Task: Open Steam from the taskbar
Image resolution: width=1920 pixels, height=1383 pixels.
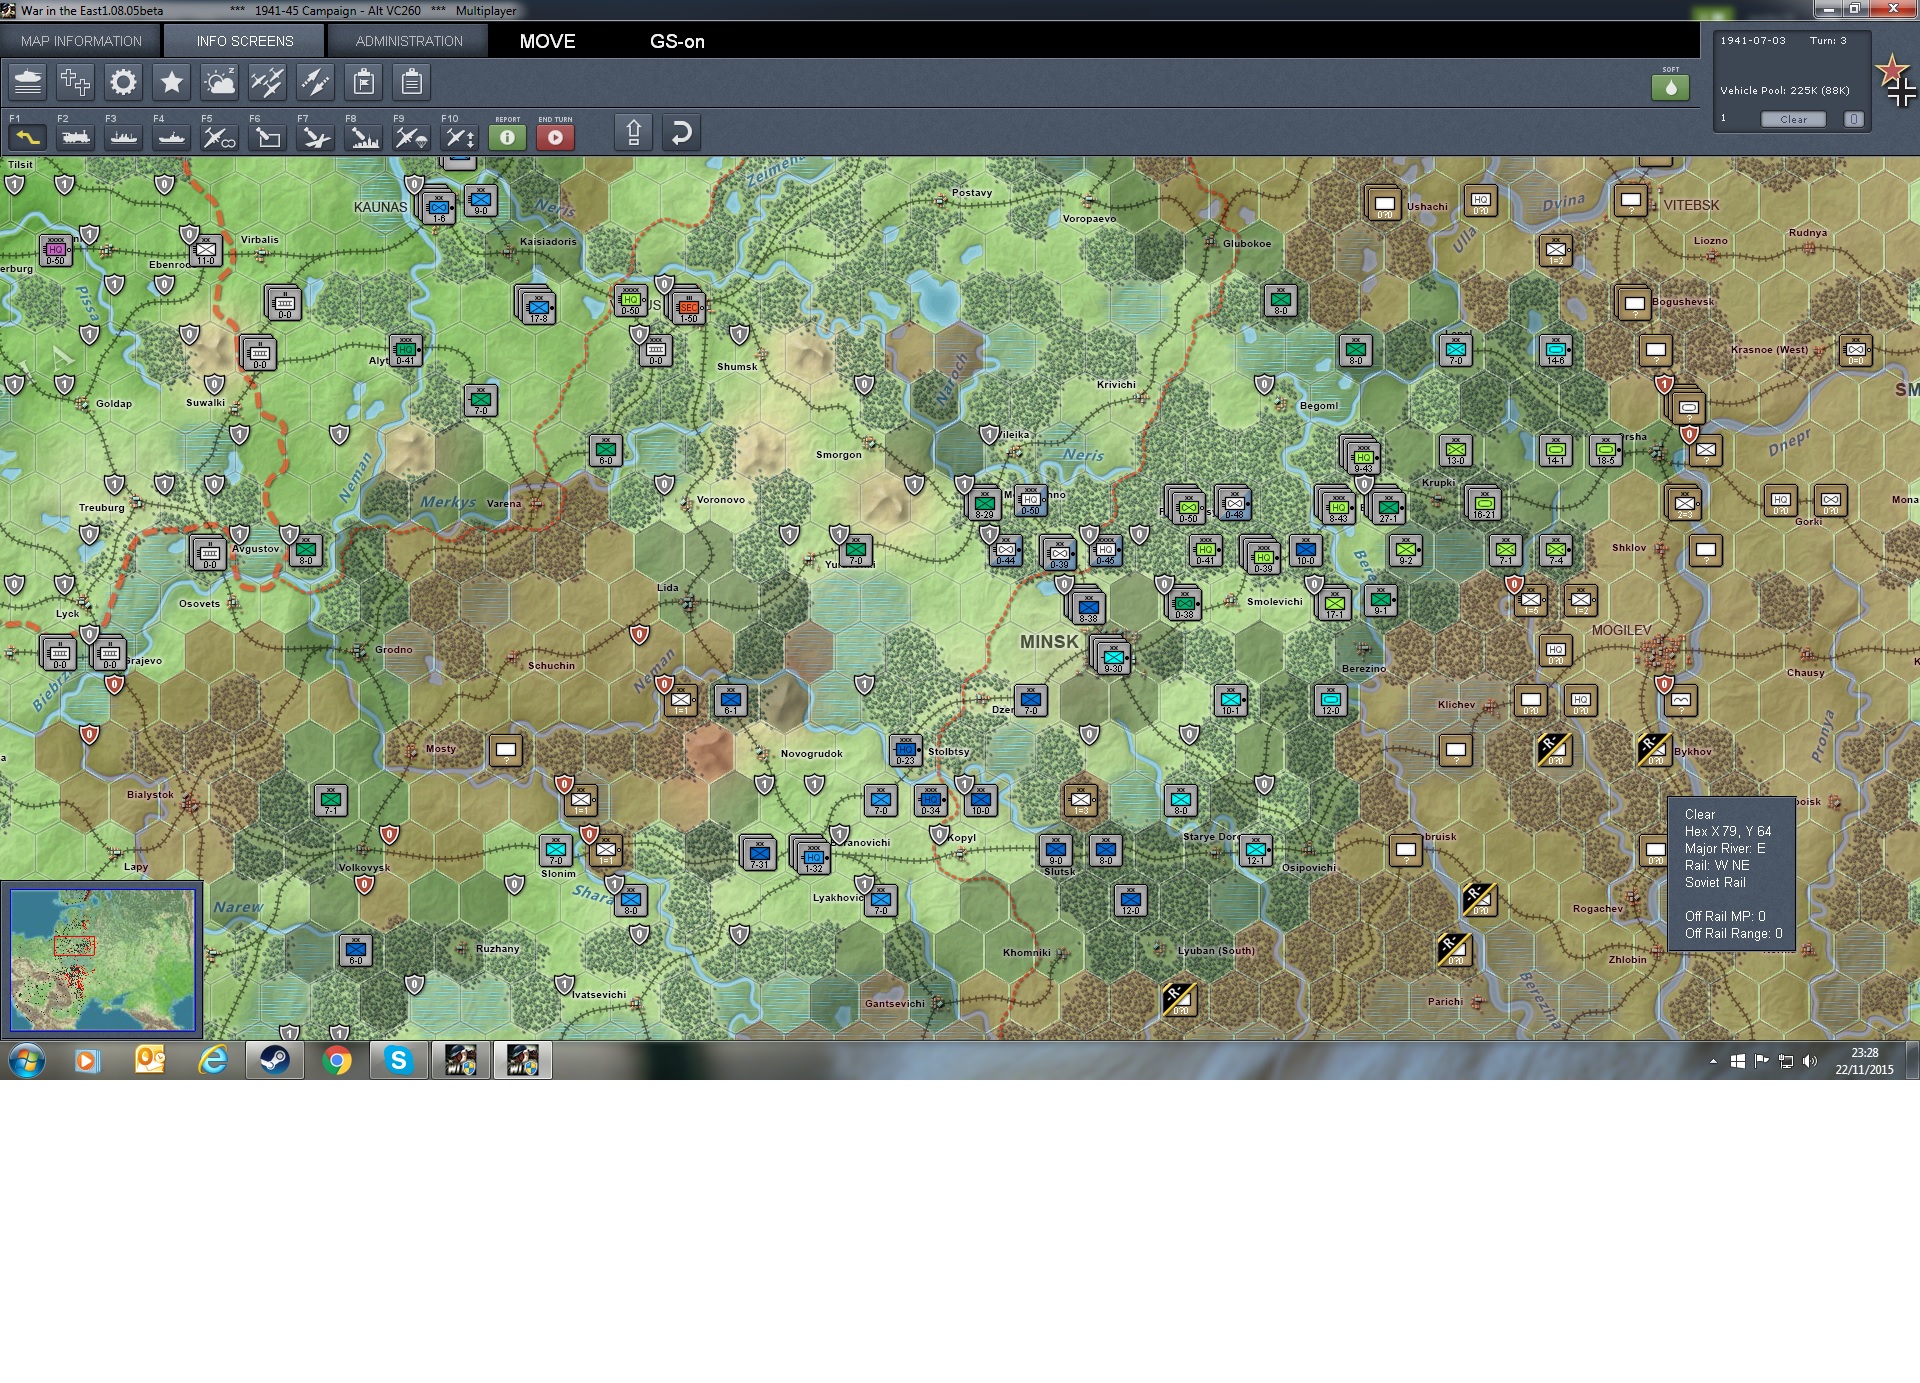Action: (x=274, y=1060)
